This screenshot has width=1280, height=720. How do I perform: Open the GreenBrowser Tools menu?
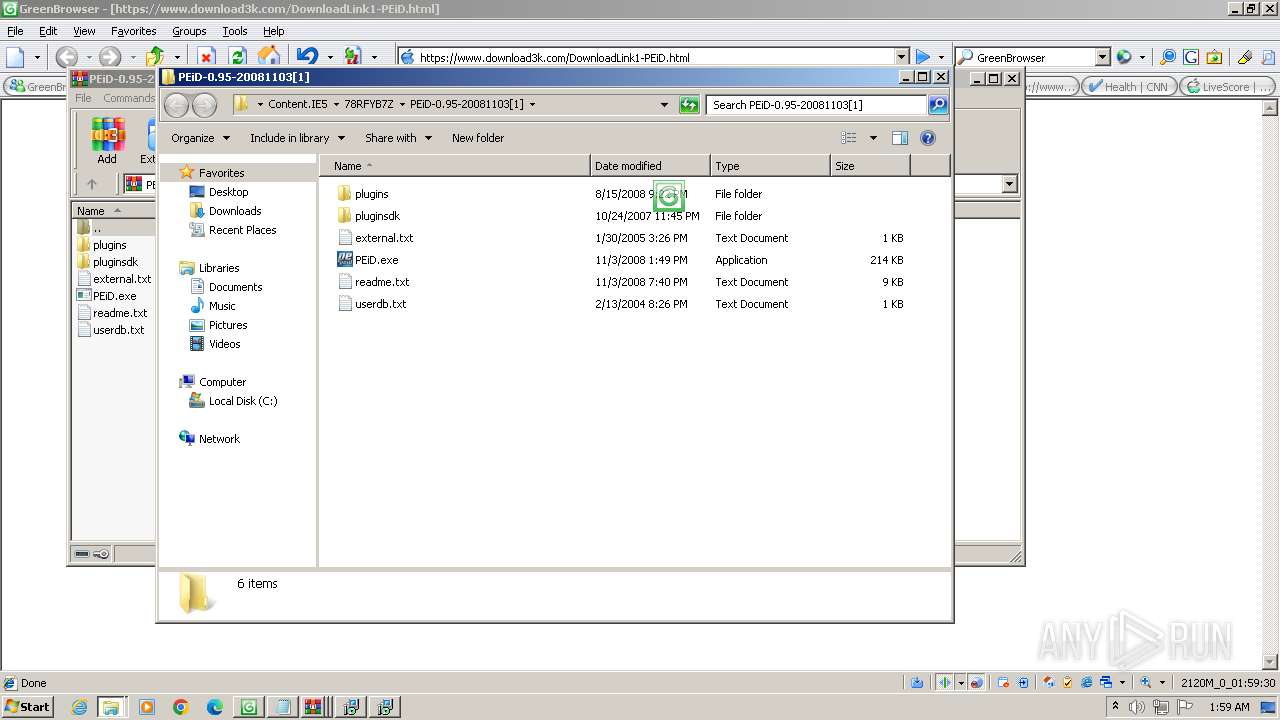pyautogui.click(x=235, y=31)
